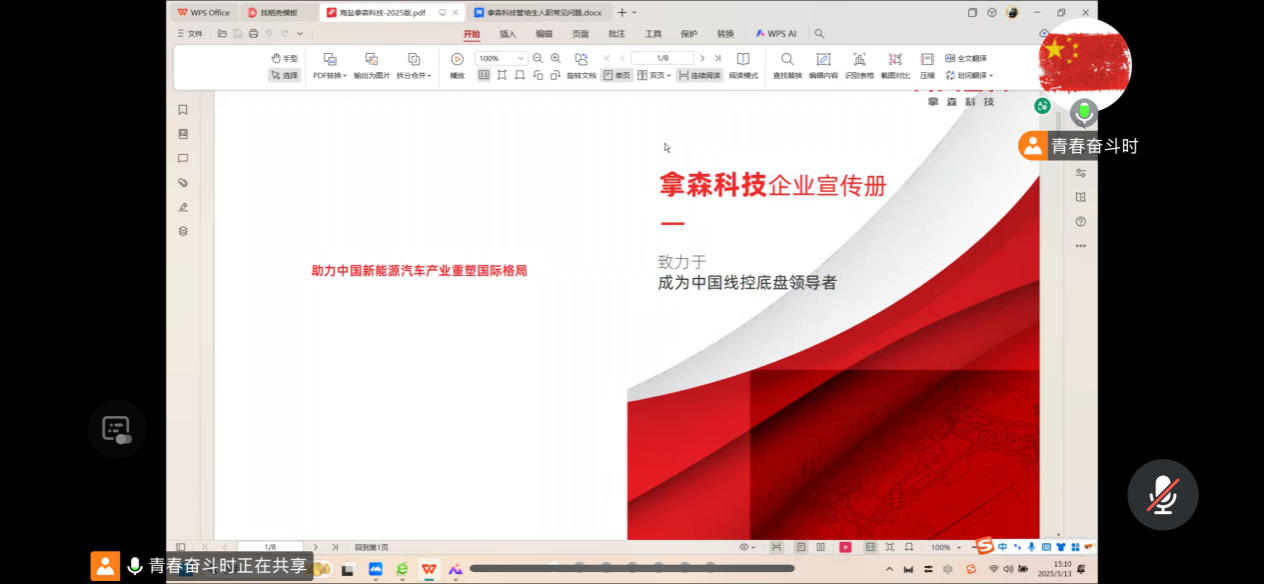This screenshot has width=1264, height=584.
Task: Jump to last page using toolbar arrow
Action: point(717,58)
